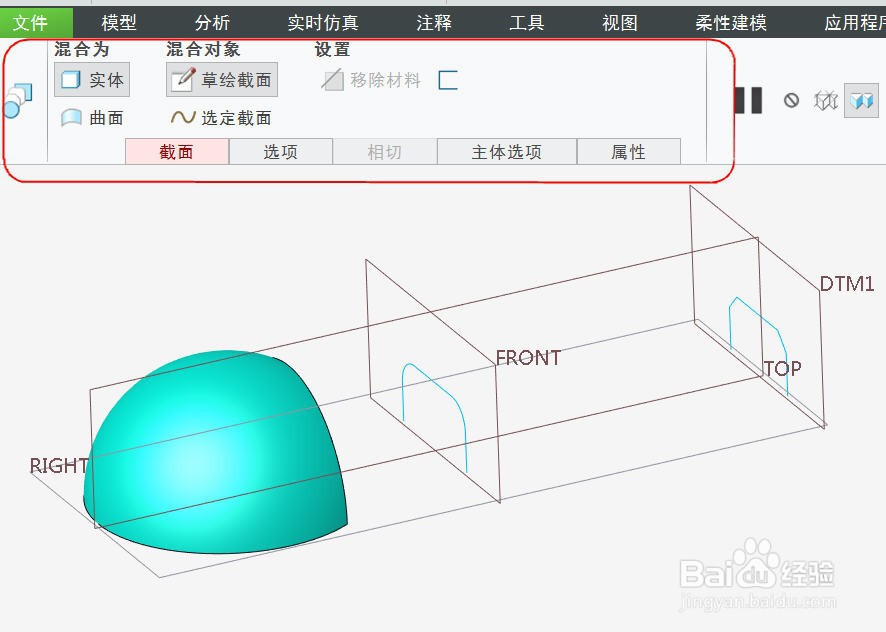Open the 截面 sections panel tab
This screenshot has width=886, height=632.
tap(177, 151)
